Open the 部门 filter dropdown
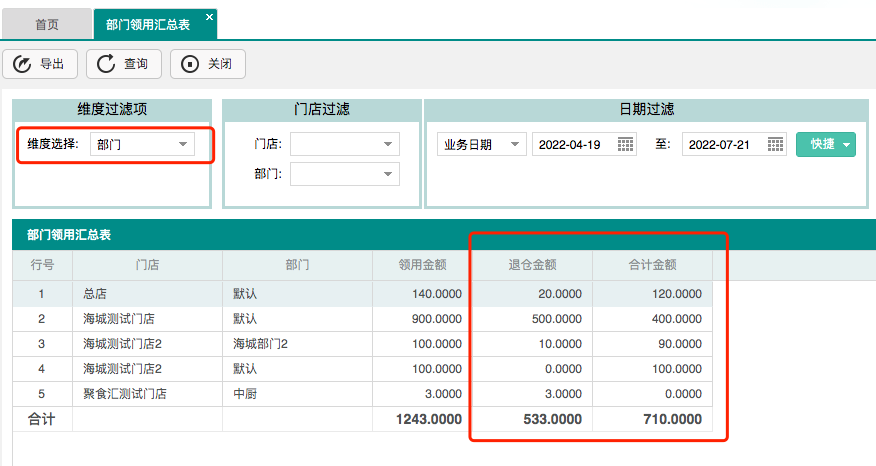Image resolution: width=876 pixels, height=466 pixels. point(388,175)
